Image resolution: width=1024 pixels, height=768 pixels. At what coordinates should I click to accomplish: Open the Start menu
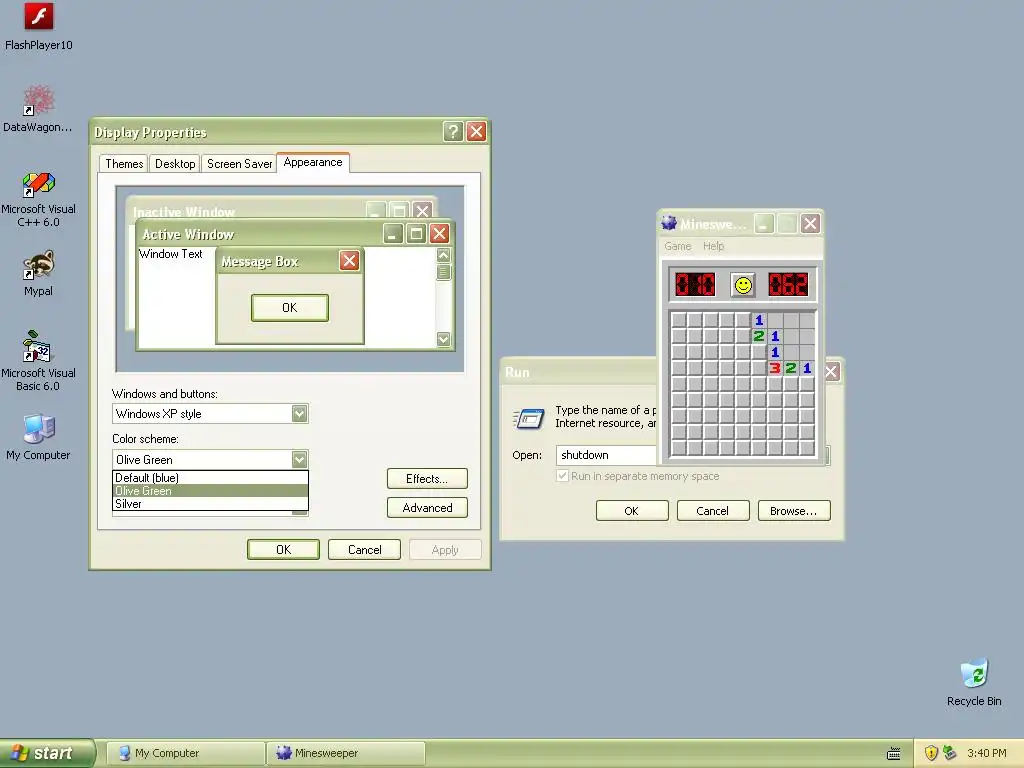[47, 753]
